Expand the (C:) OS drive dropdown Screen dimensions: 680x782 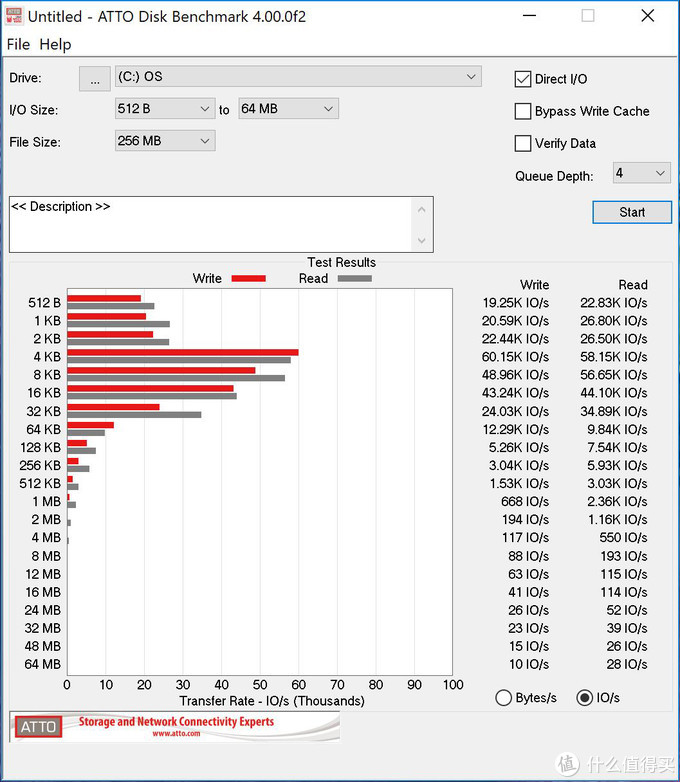click(x=298, y=77)
